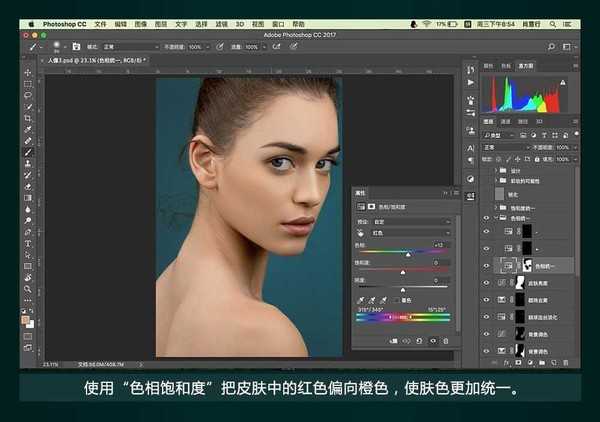Select the Crop tool

pos(28,118)
